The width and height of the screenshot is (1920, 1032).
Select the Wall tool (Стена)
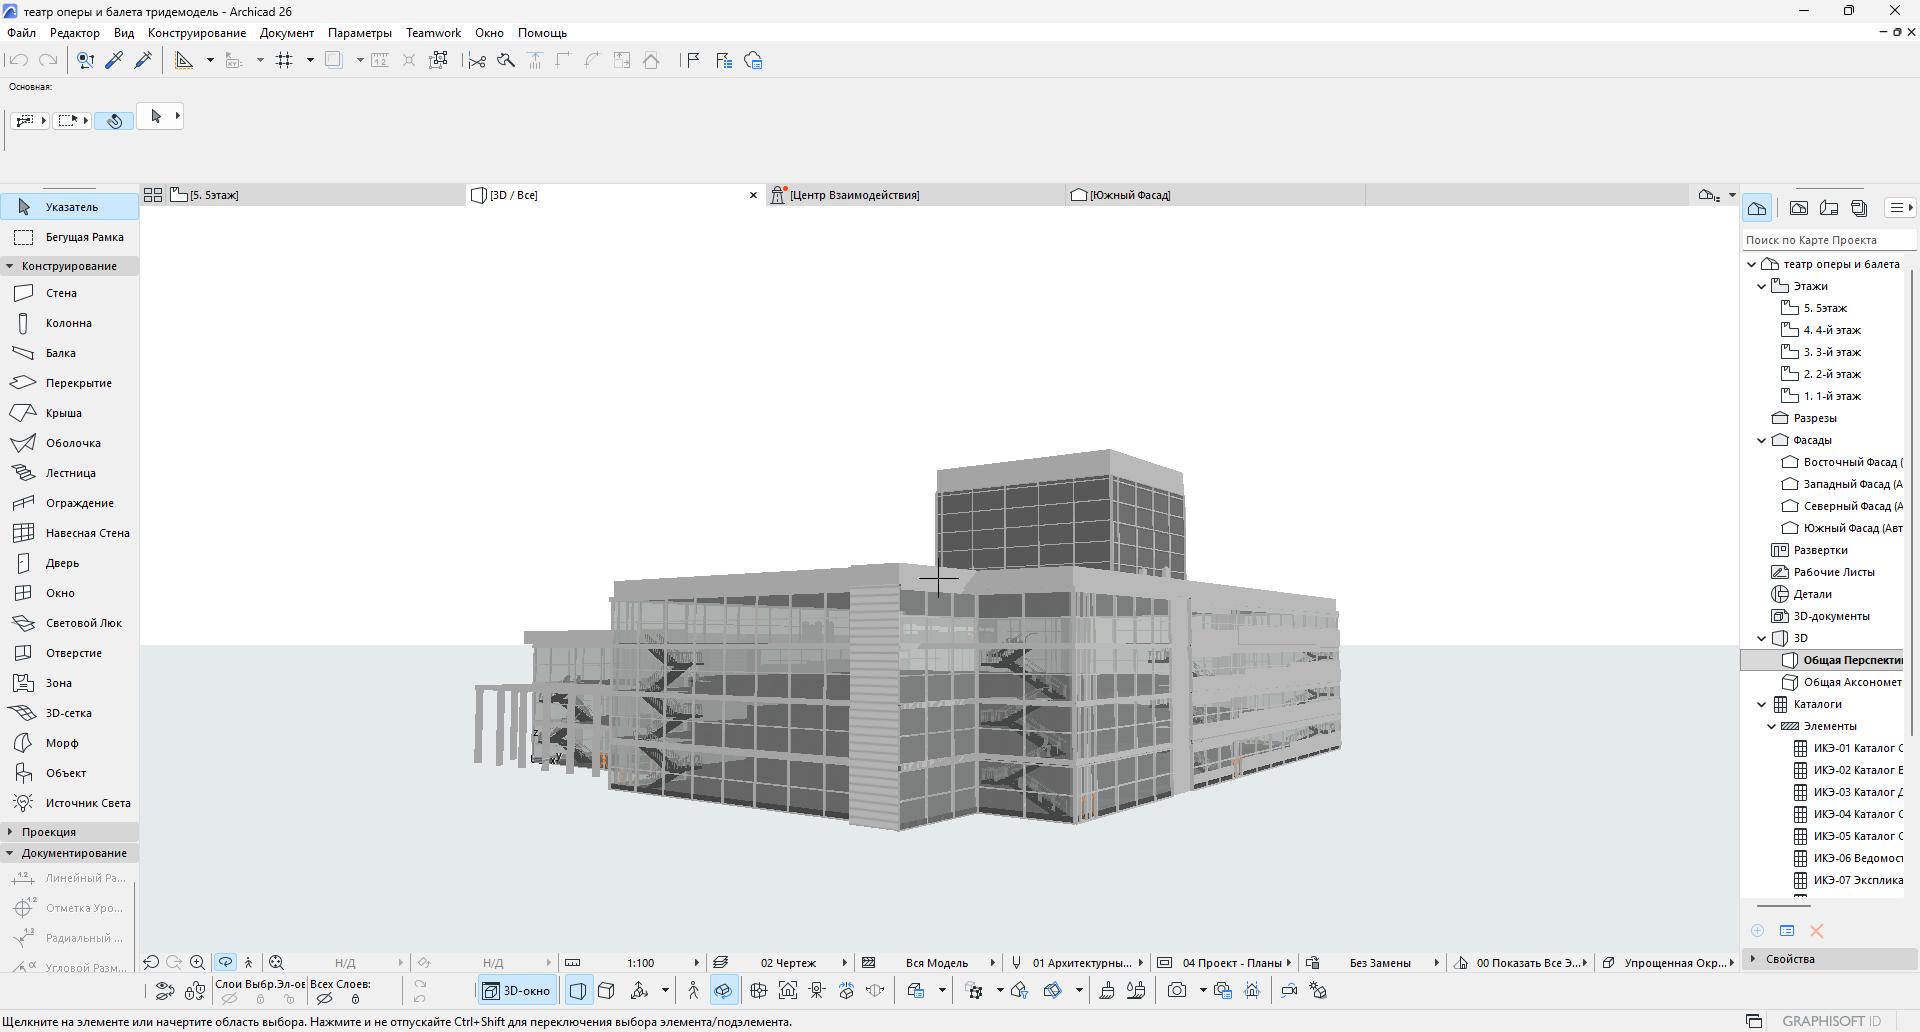(x=60, y=293)
